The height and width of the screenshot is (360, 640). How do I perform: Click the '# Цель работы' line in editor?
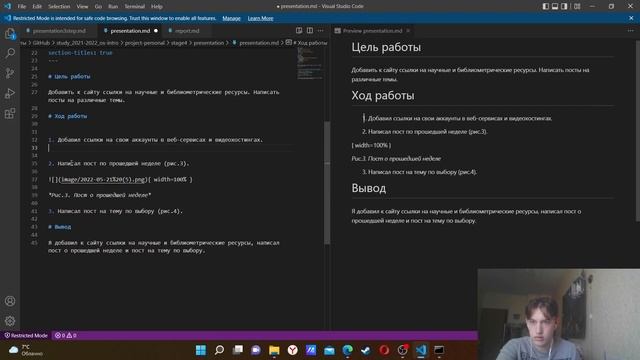tap(69, 76)
